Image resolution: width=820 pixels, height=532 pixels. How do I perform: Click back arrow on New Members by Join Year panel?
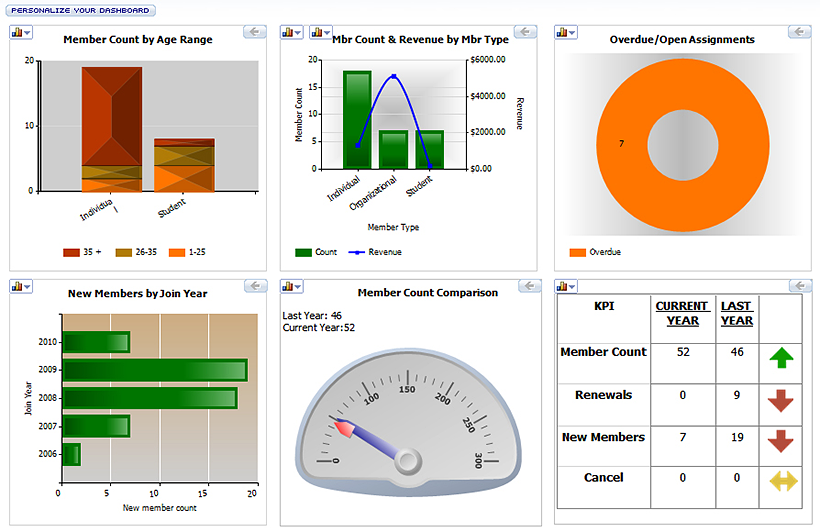point(255,286)
